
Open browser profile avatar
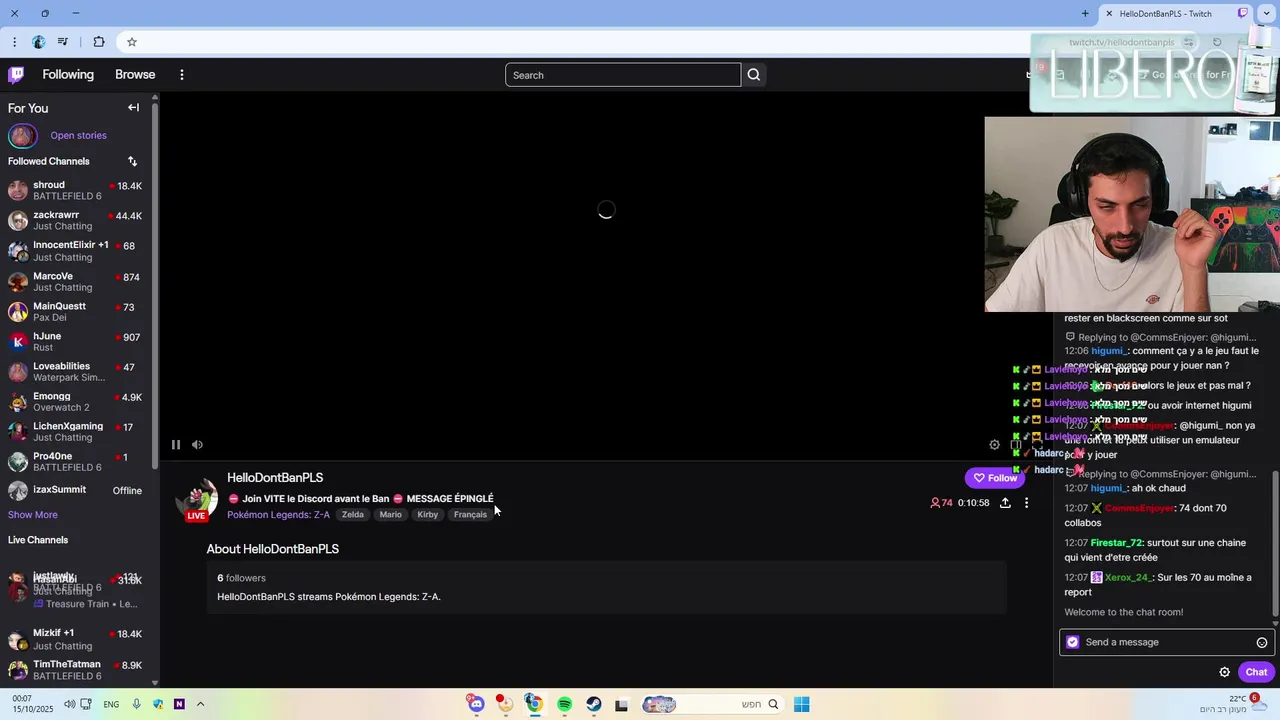(39, 42)
